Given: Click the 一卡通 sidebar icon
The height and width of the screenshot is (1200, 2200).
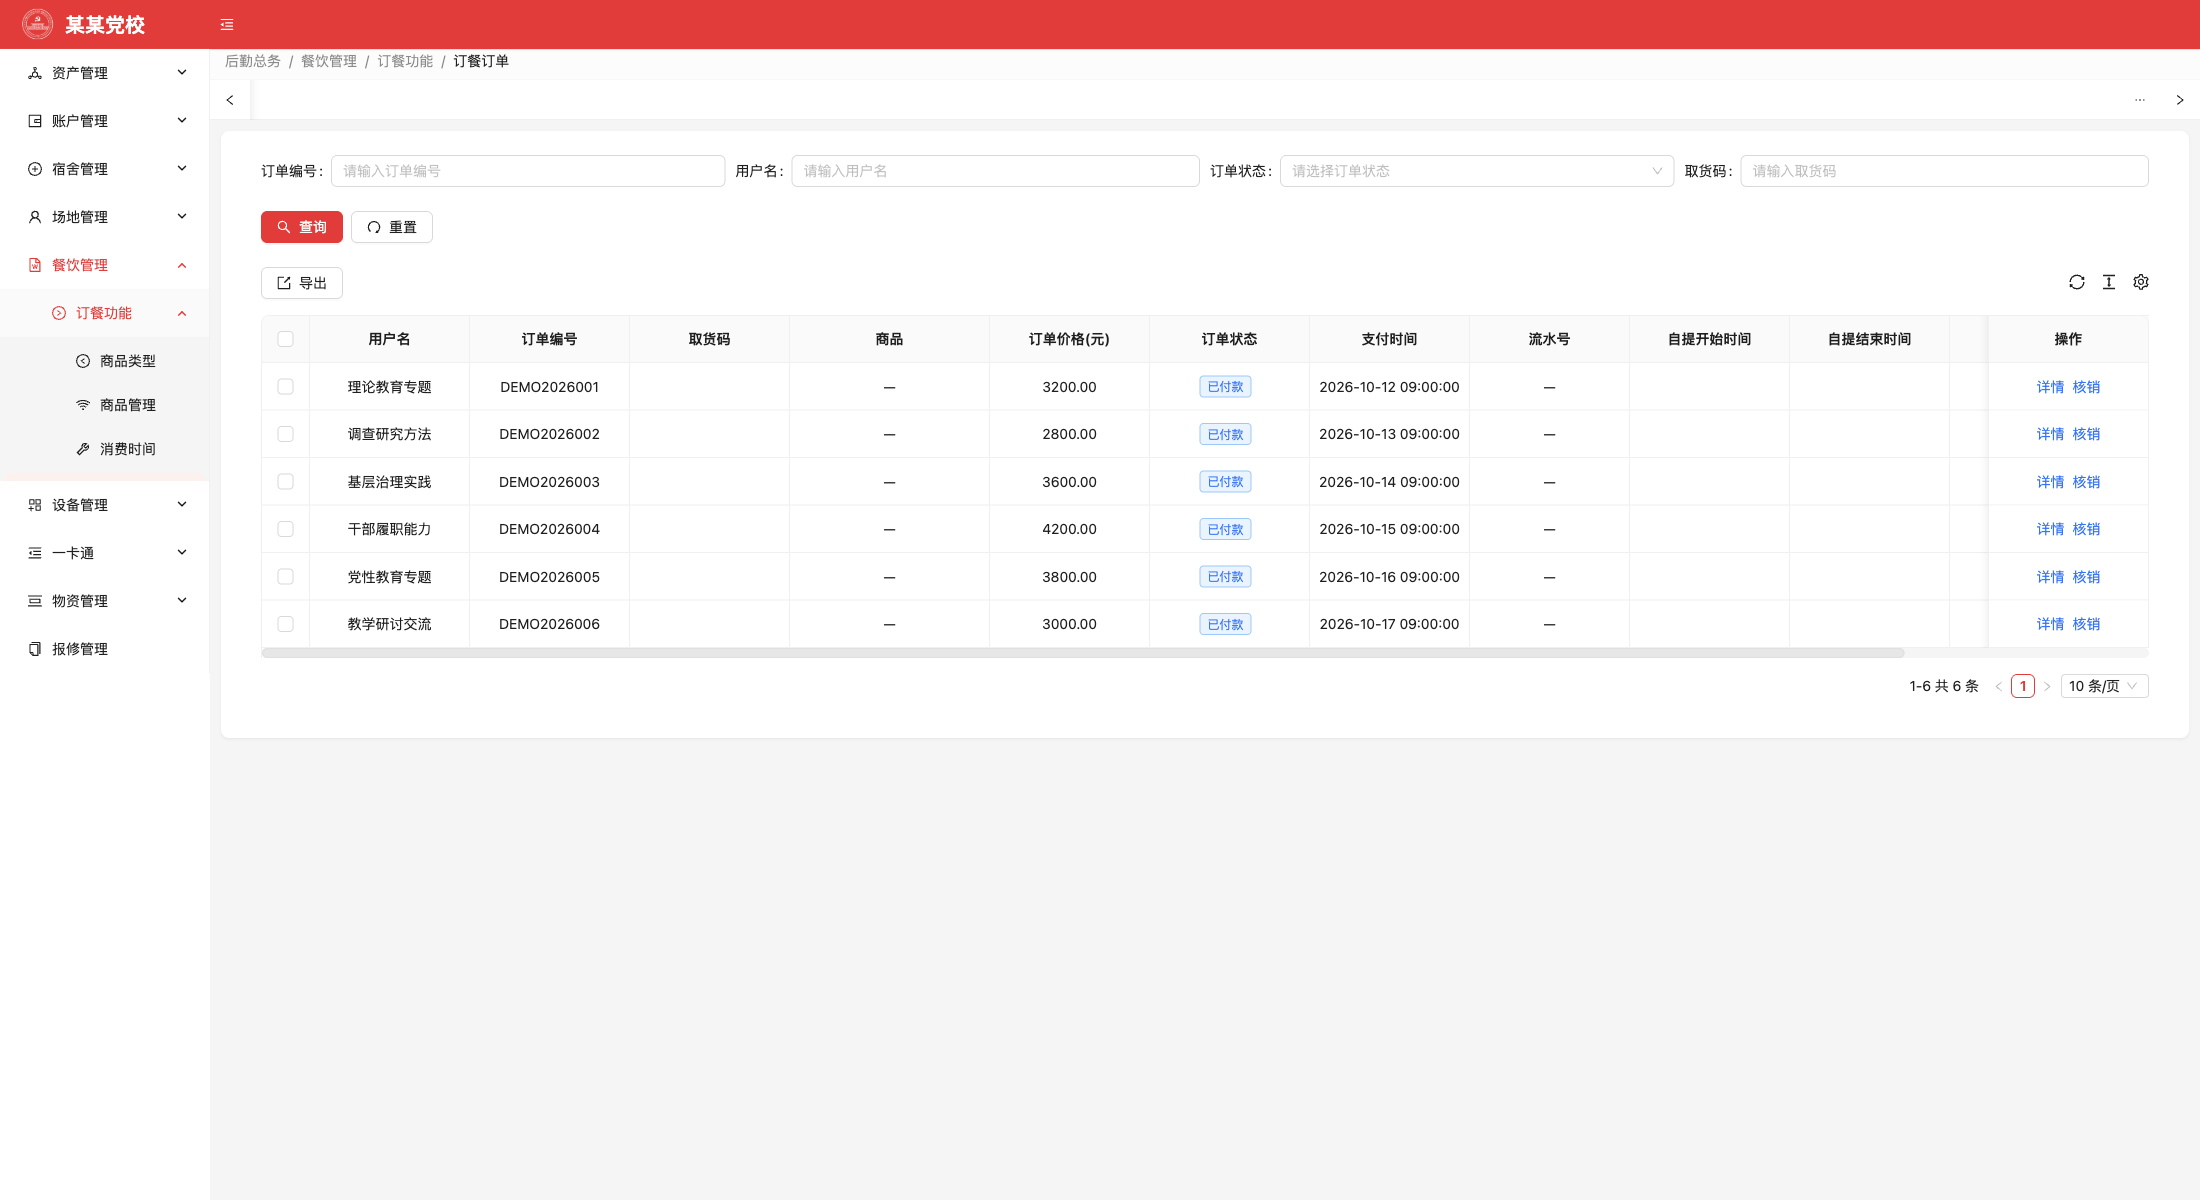Looking at the screenshot, I should point(35,553).
